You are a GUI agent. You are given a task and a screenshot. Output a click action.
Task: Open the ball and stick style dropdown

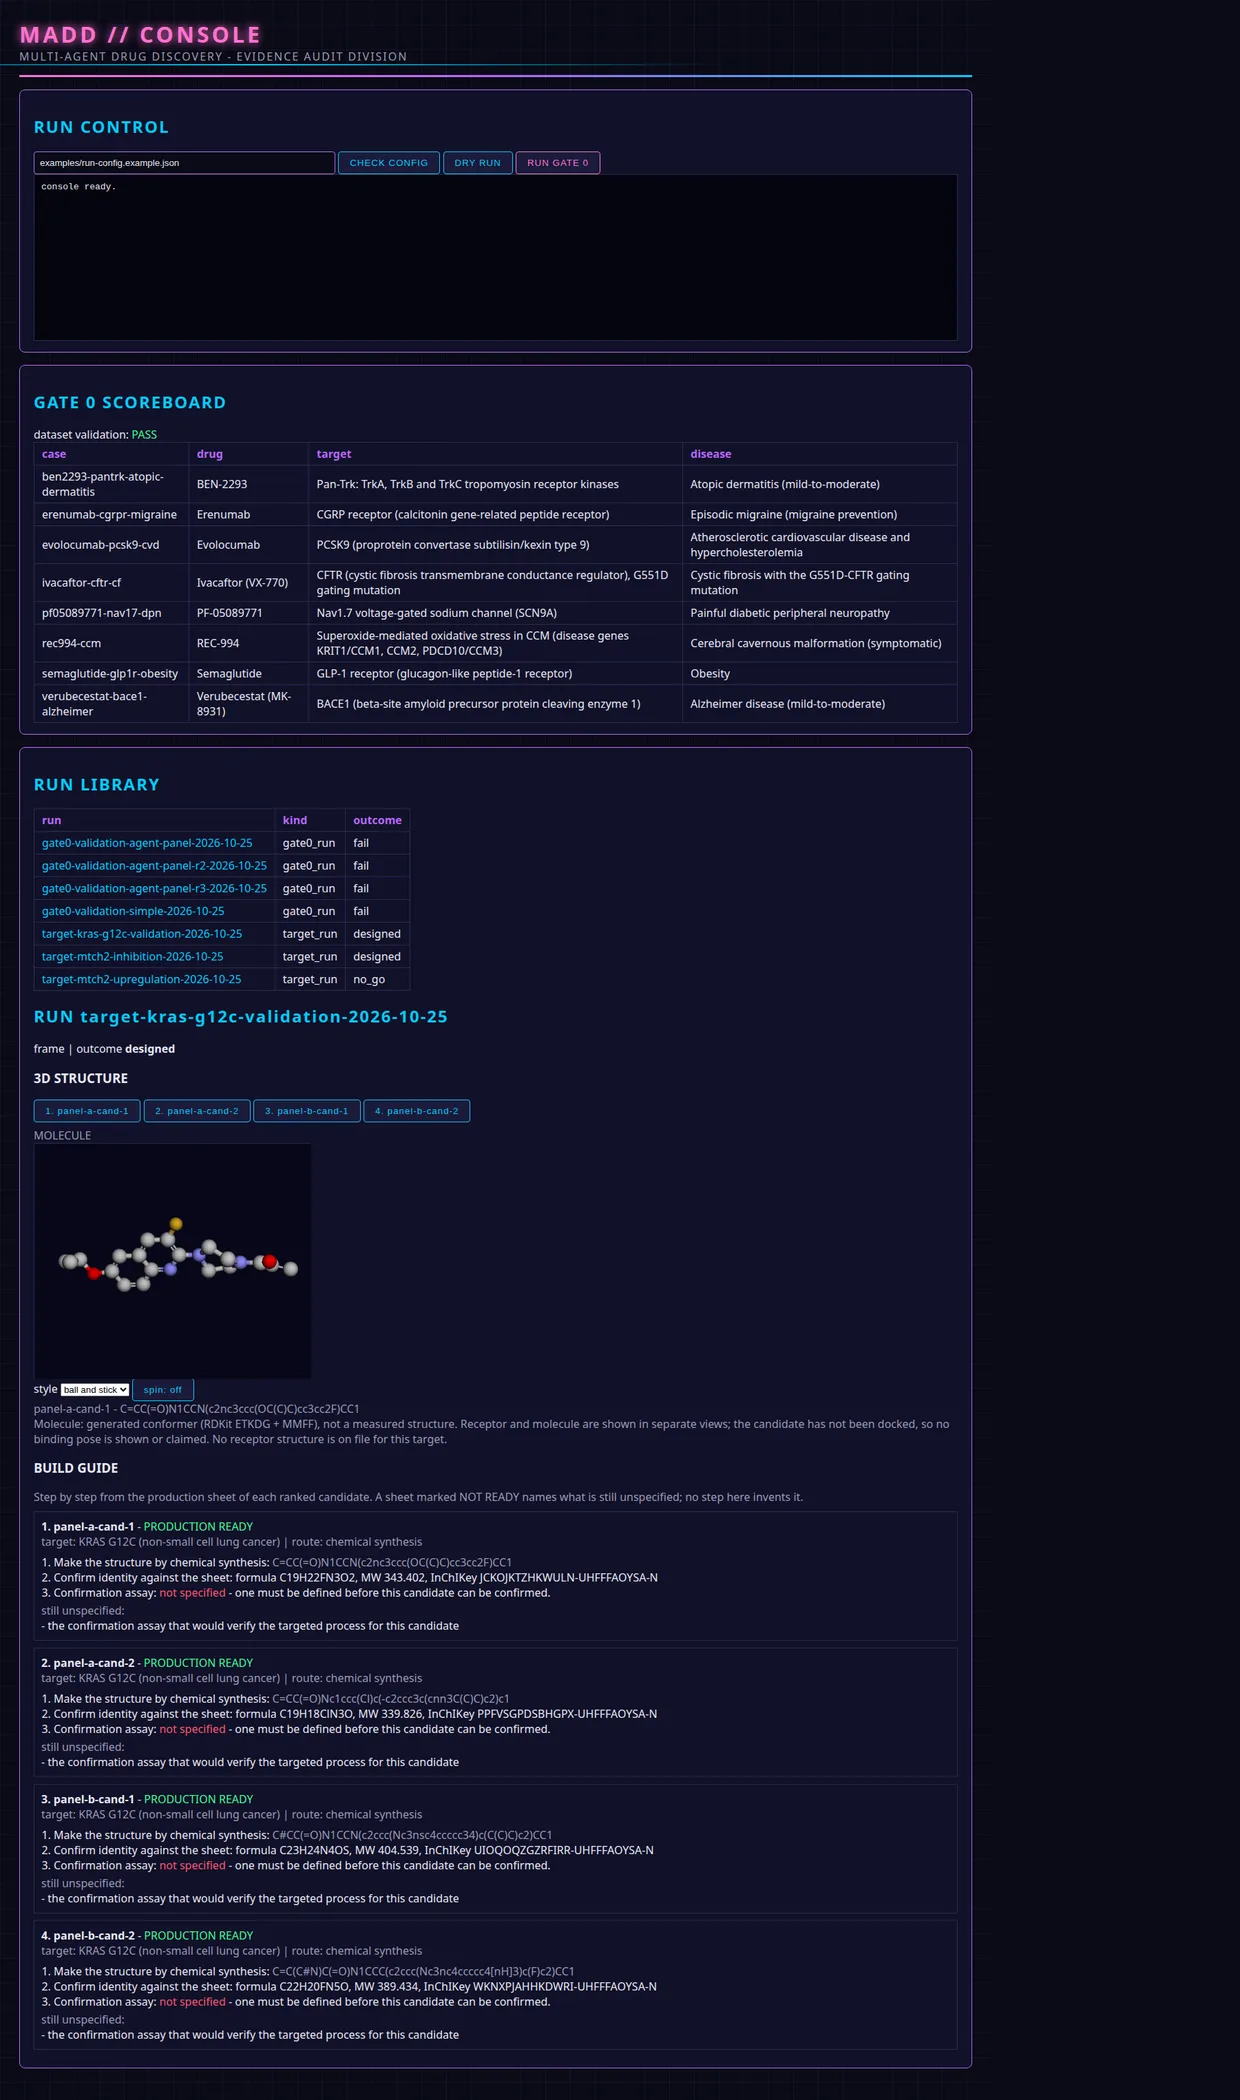[x=95, y=1390]
